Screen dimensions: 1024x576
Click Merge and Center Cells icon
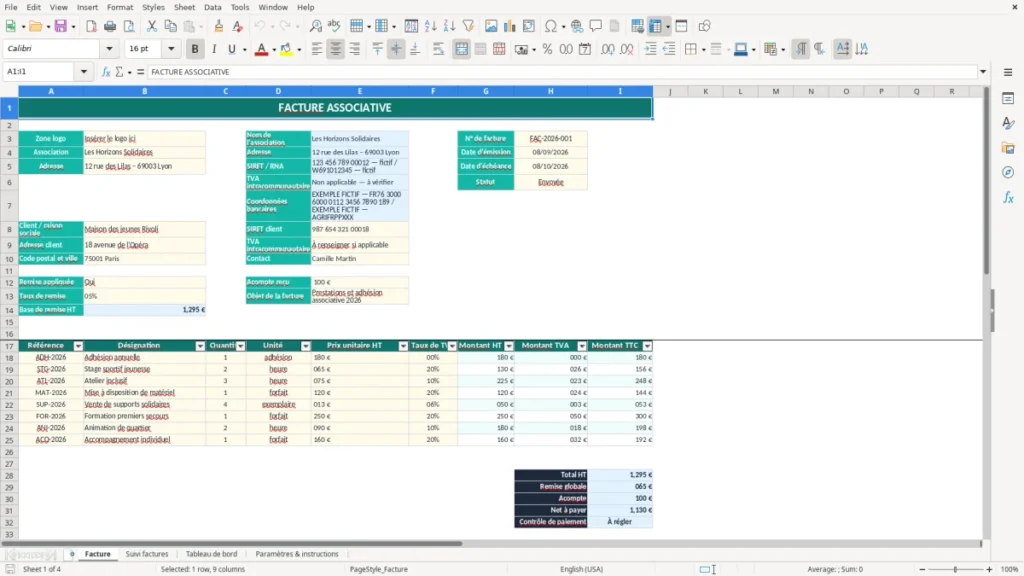tap(461, 49)
